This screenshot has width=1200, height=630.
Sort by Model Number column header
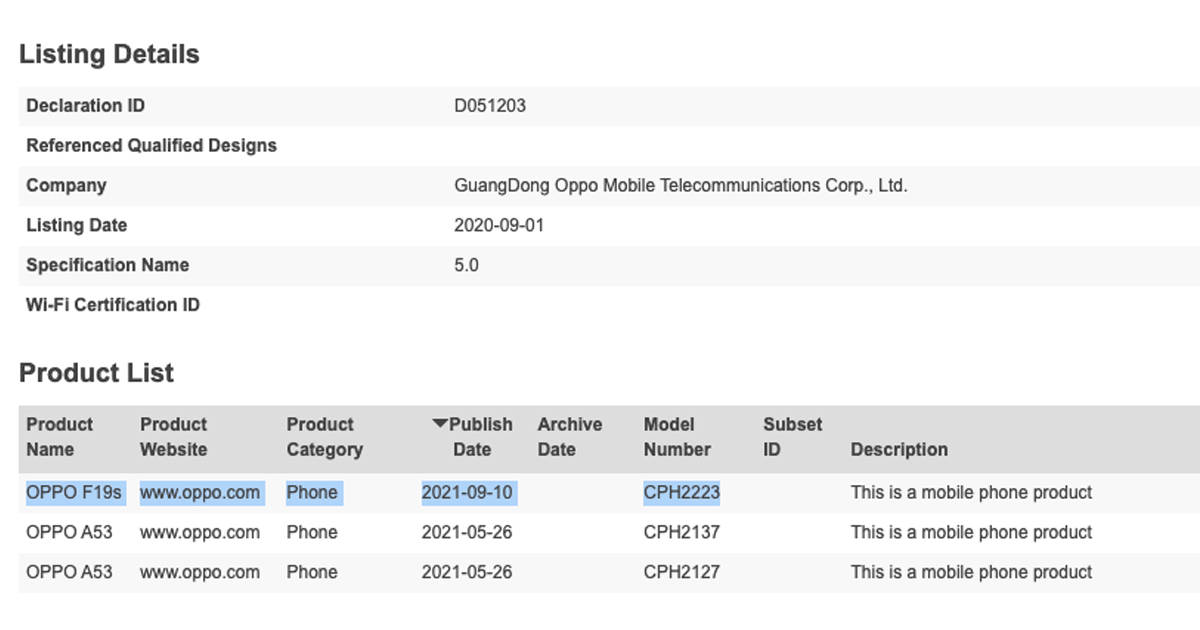point(679,437)
